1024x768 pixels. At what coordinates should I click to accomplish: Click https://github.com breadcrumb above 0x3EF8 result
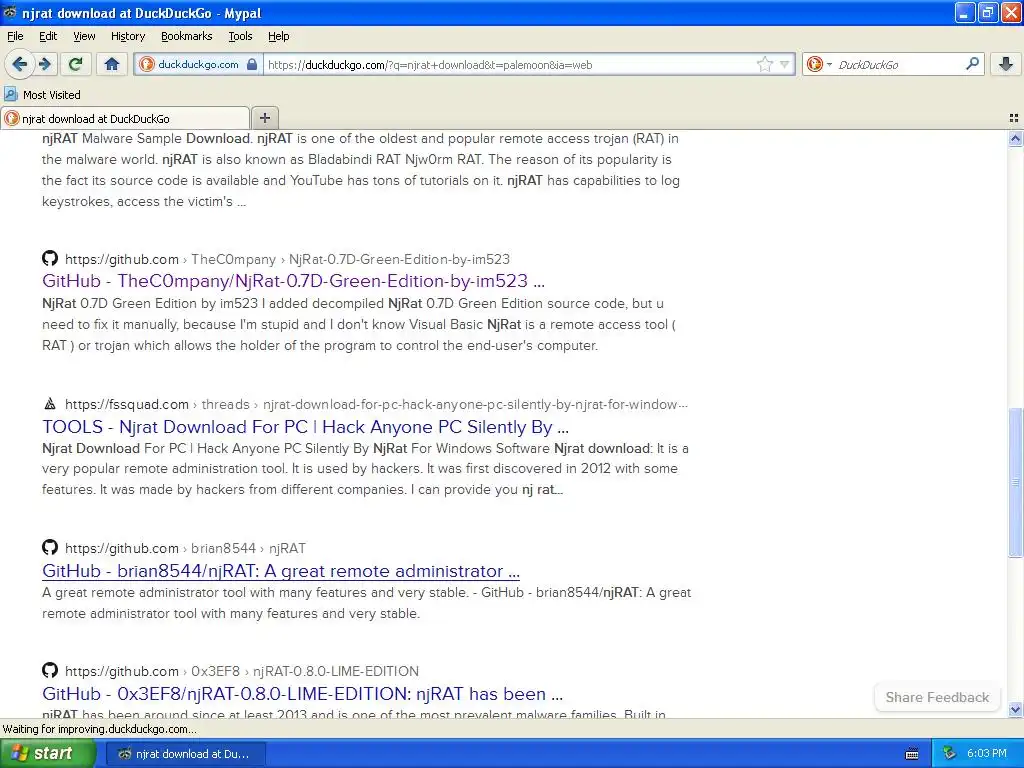pyautogui.click(x=122, y=671)
